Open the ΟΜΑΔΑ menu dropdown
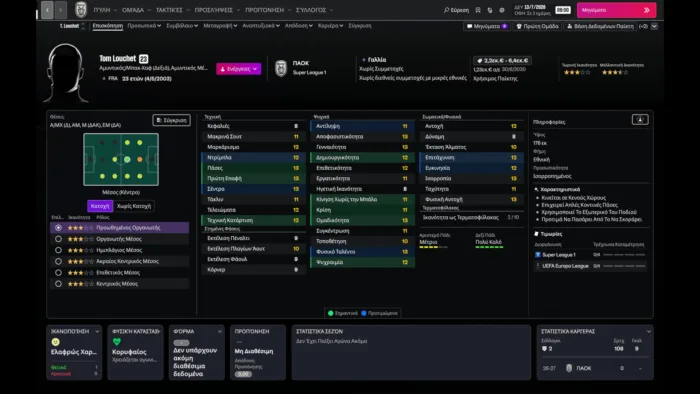700x394 pixels. pyautogui.click(x=136, y=10)
